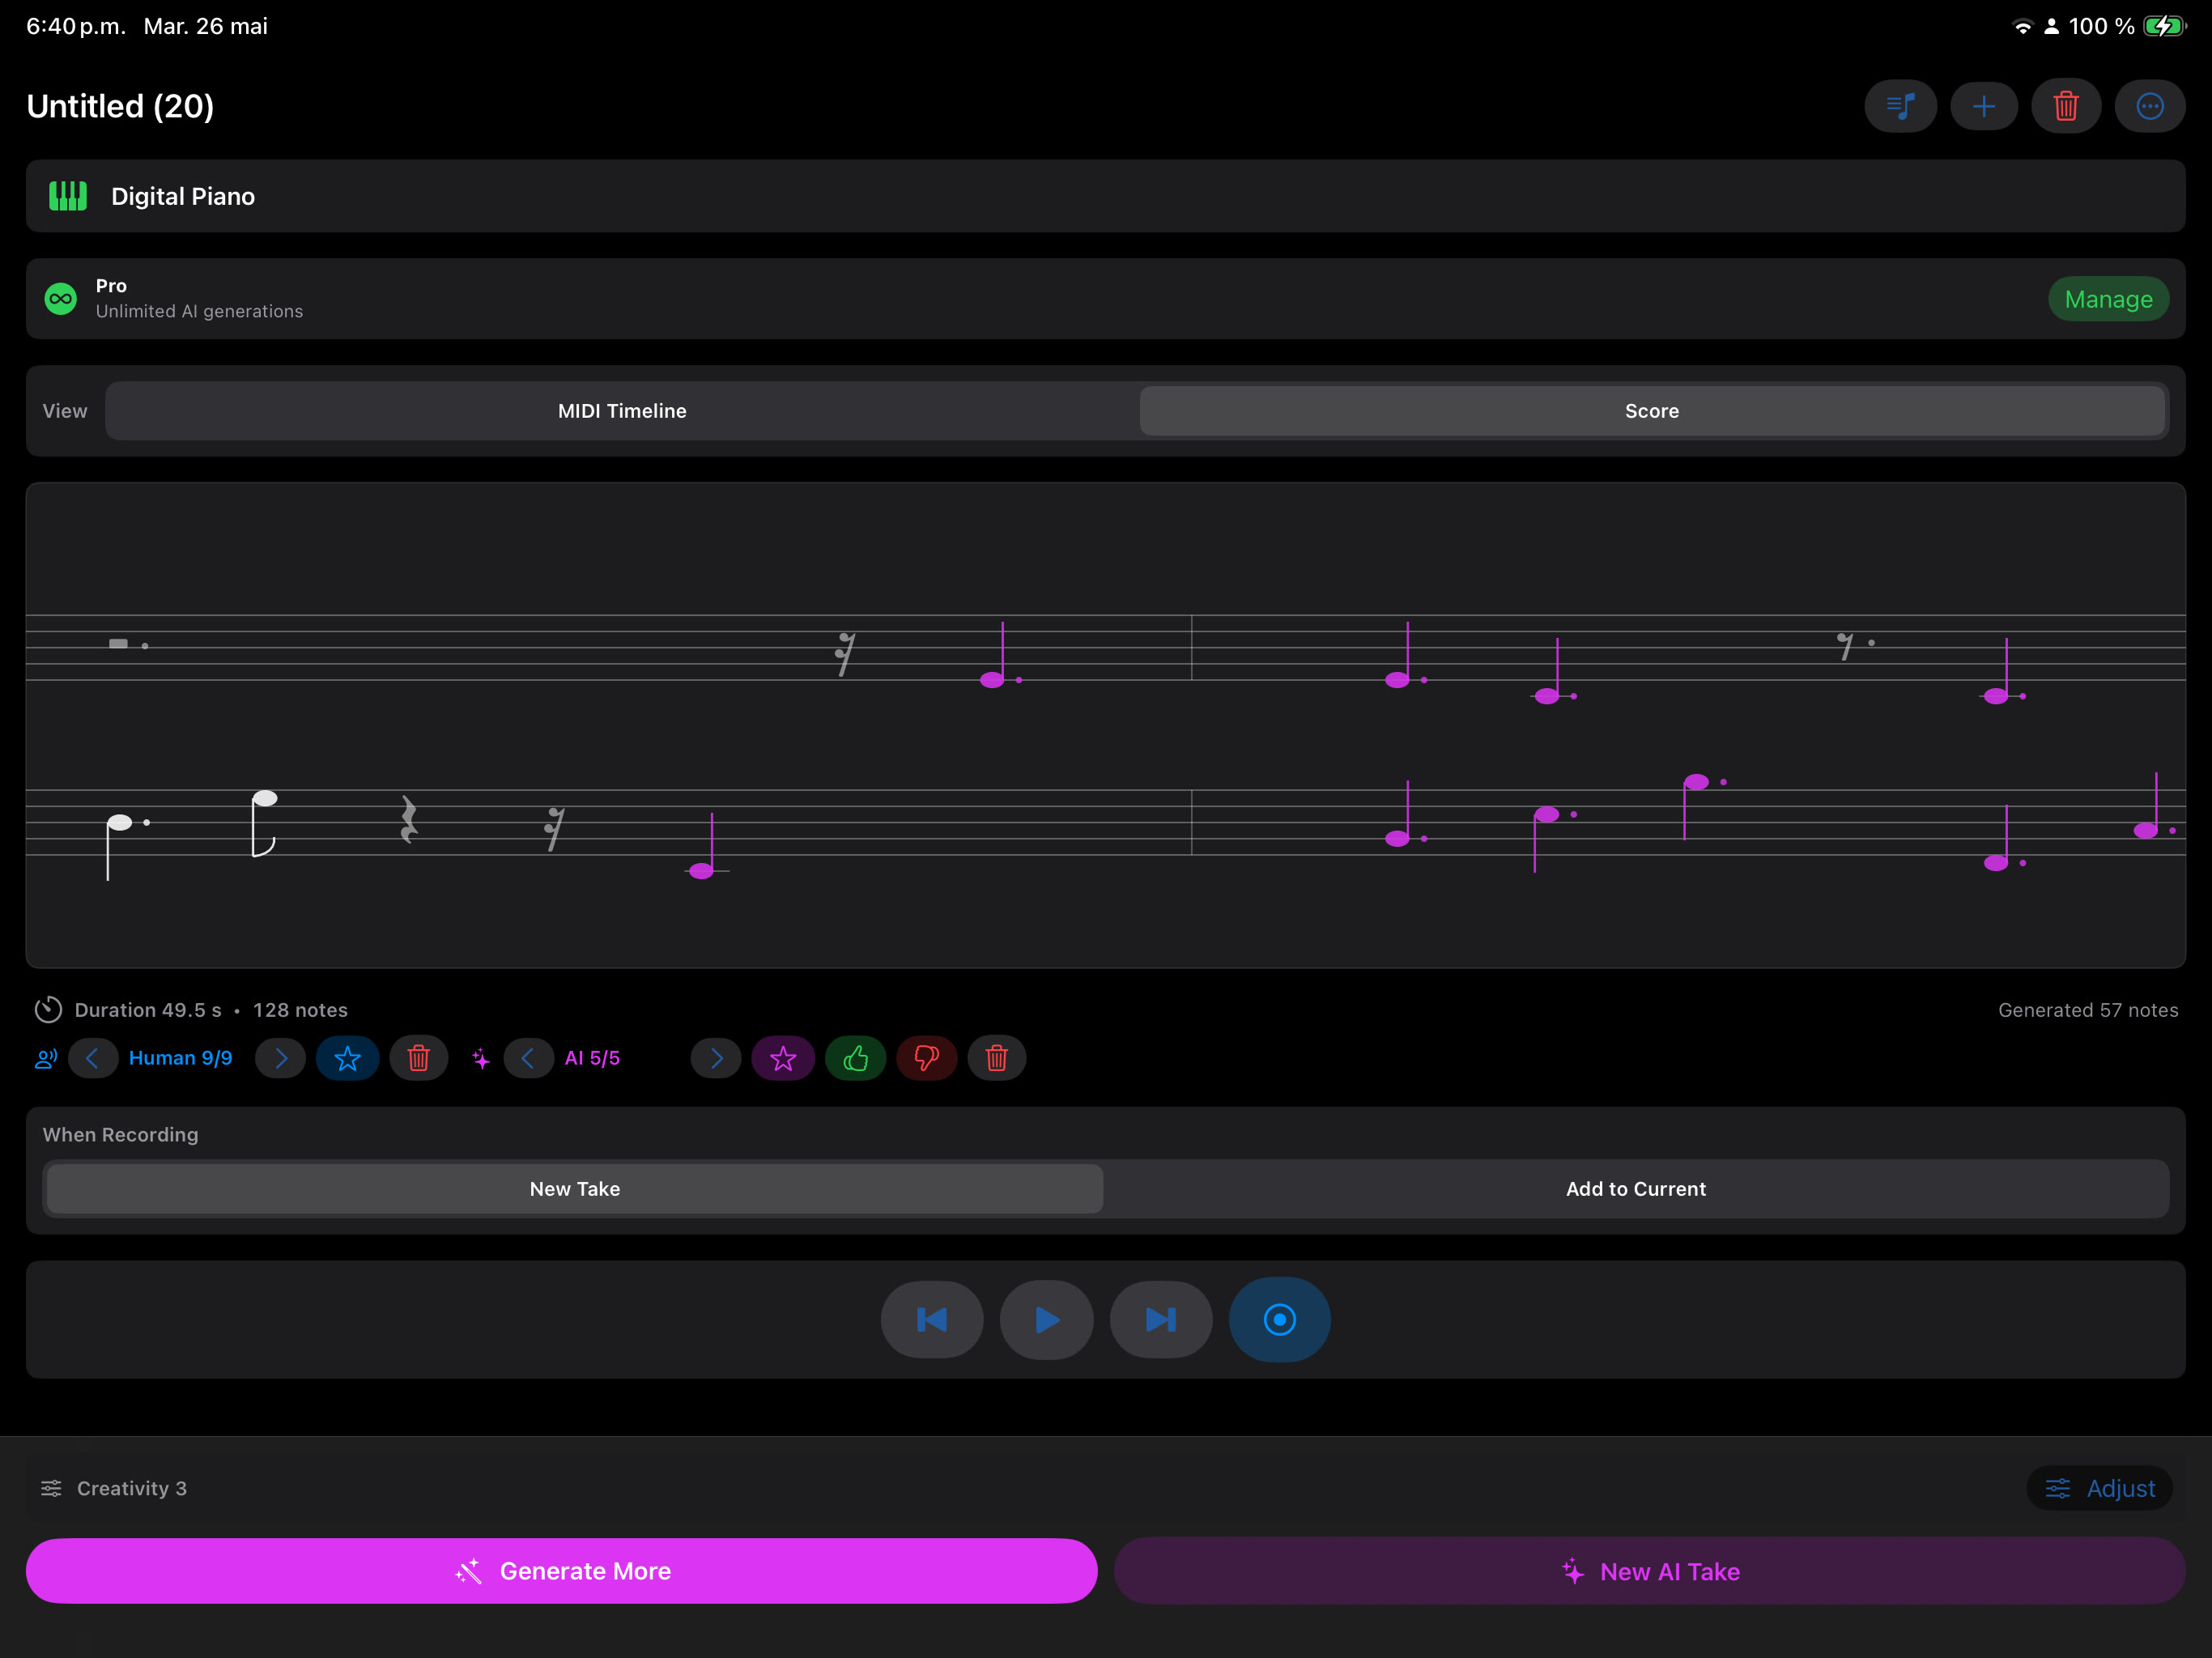Go to next AI take
2212x1658 pixels.
pyautogui.click(x=716, y=1058)
